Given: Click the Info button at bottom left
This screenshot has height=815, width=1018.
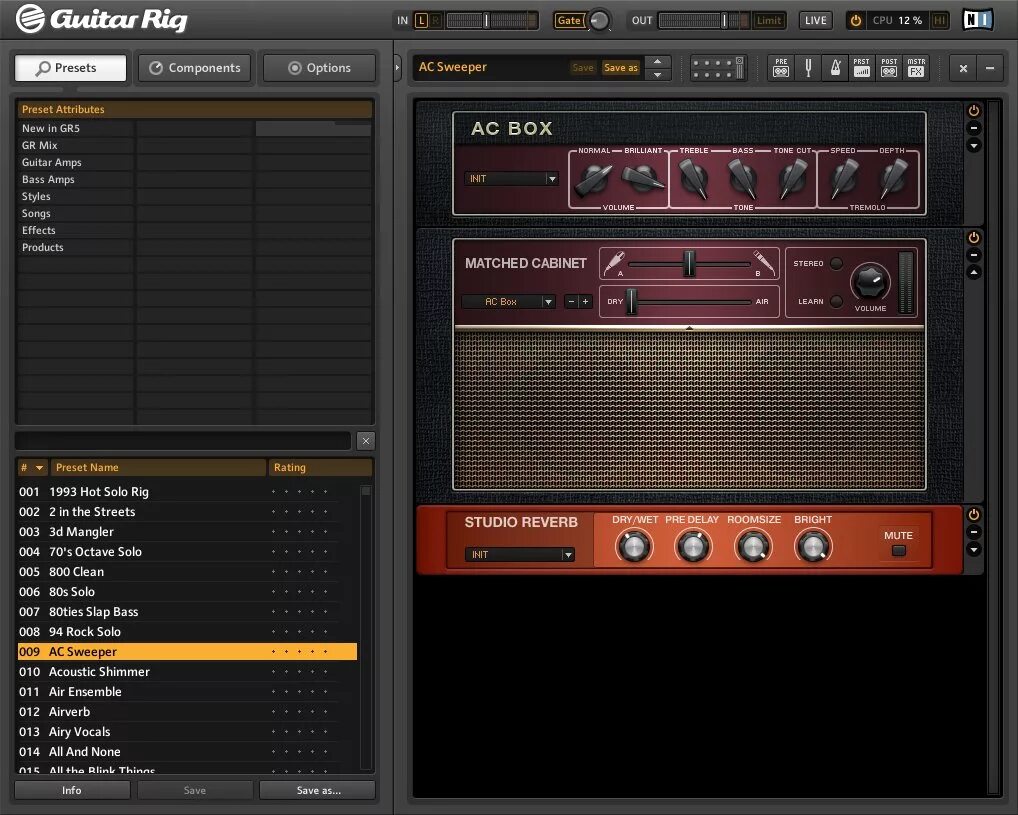Looking at the screenshot, I should pos(71,789).
